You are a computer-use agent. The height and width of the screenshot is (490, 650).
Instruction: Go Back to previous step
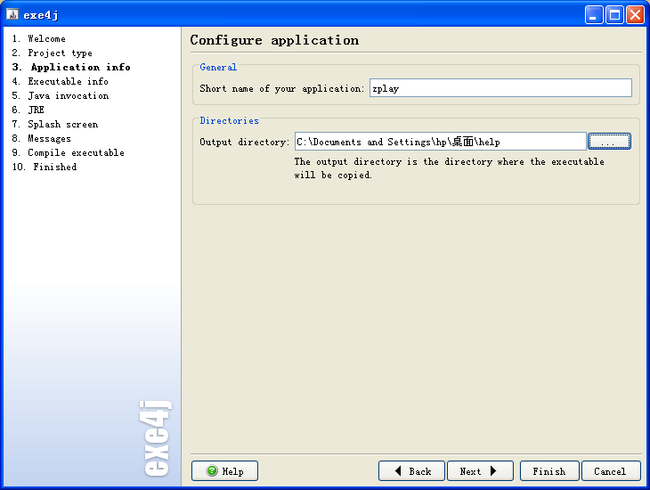[411, 471]
